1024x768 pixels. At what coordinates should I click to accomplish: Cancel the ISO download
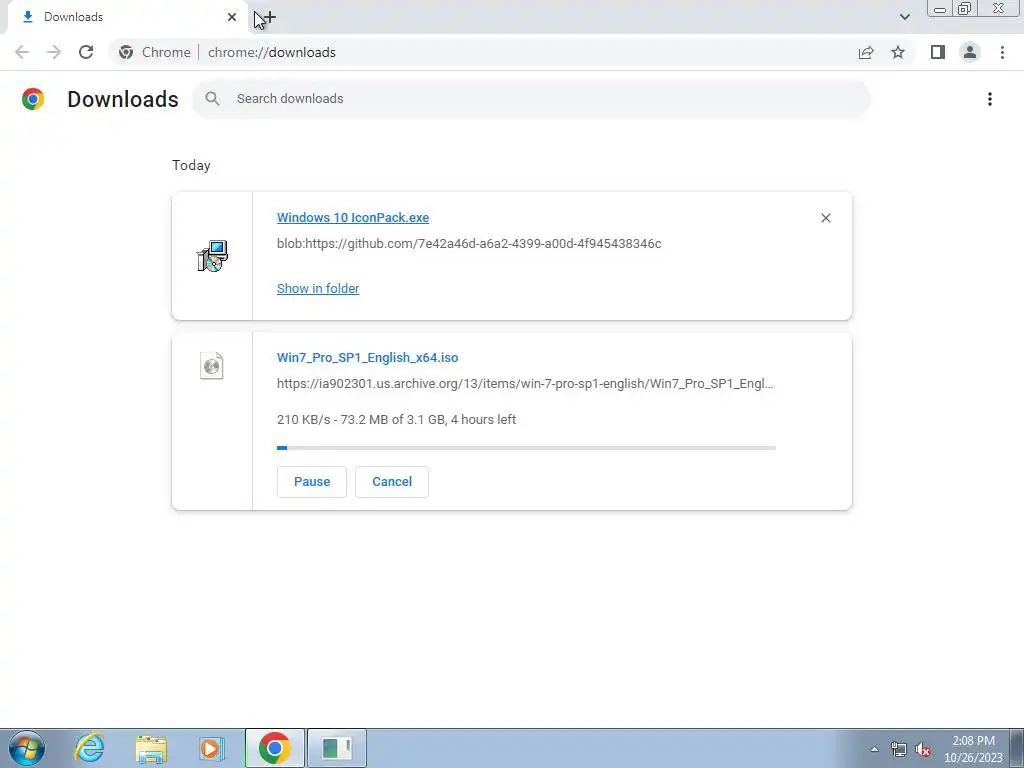click(x=392, y=482)
